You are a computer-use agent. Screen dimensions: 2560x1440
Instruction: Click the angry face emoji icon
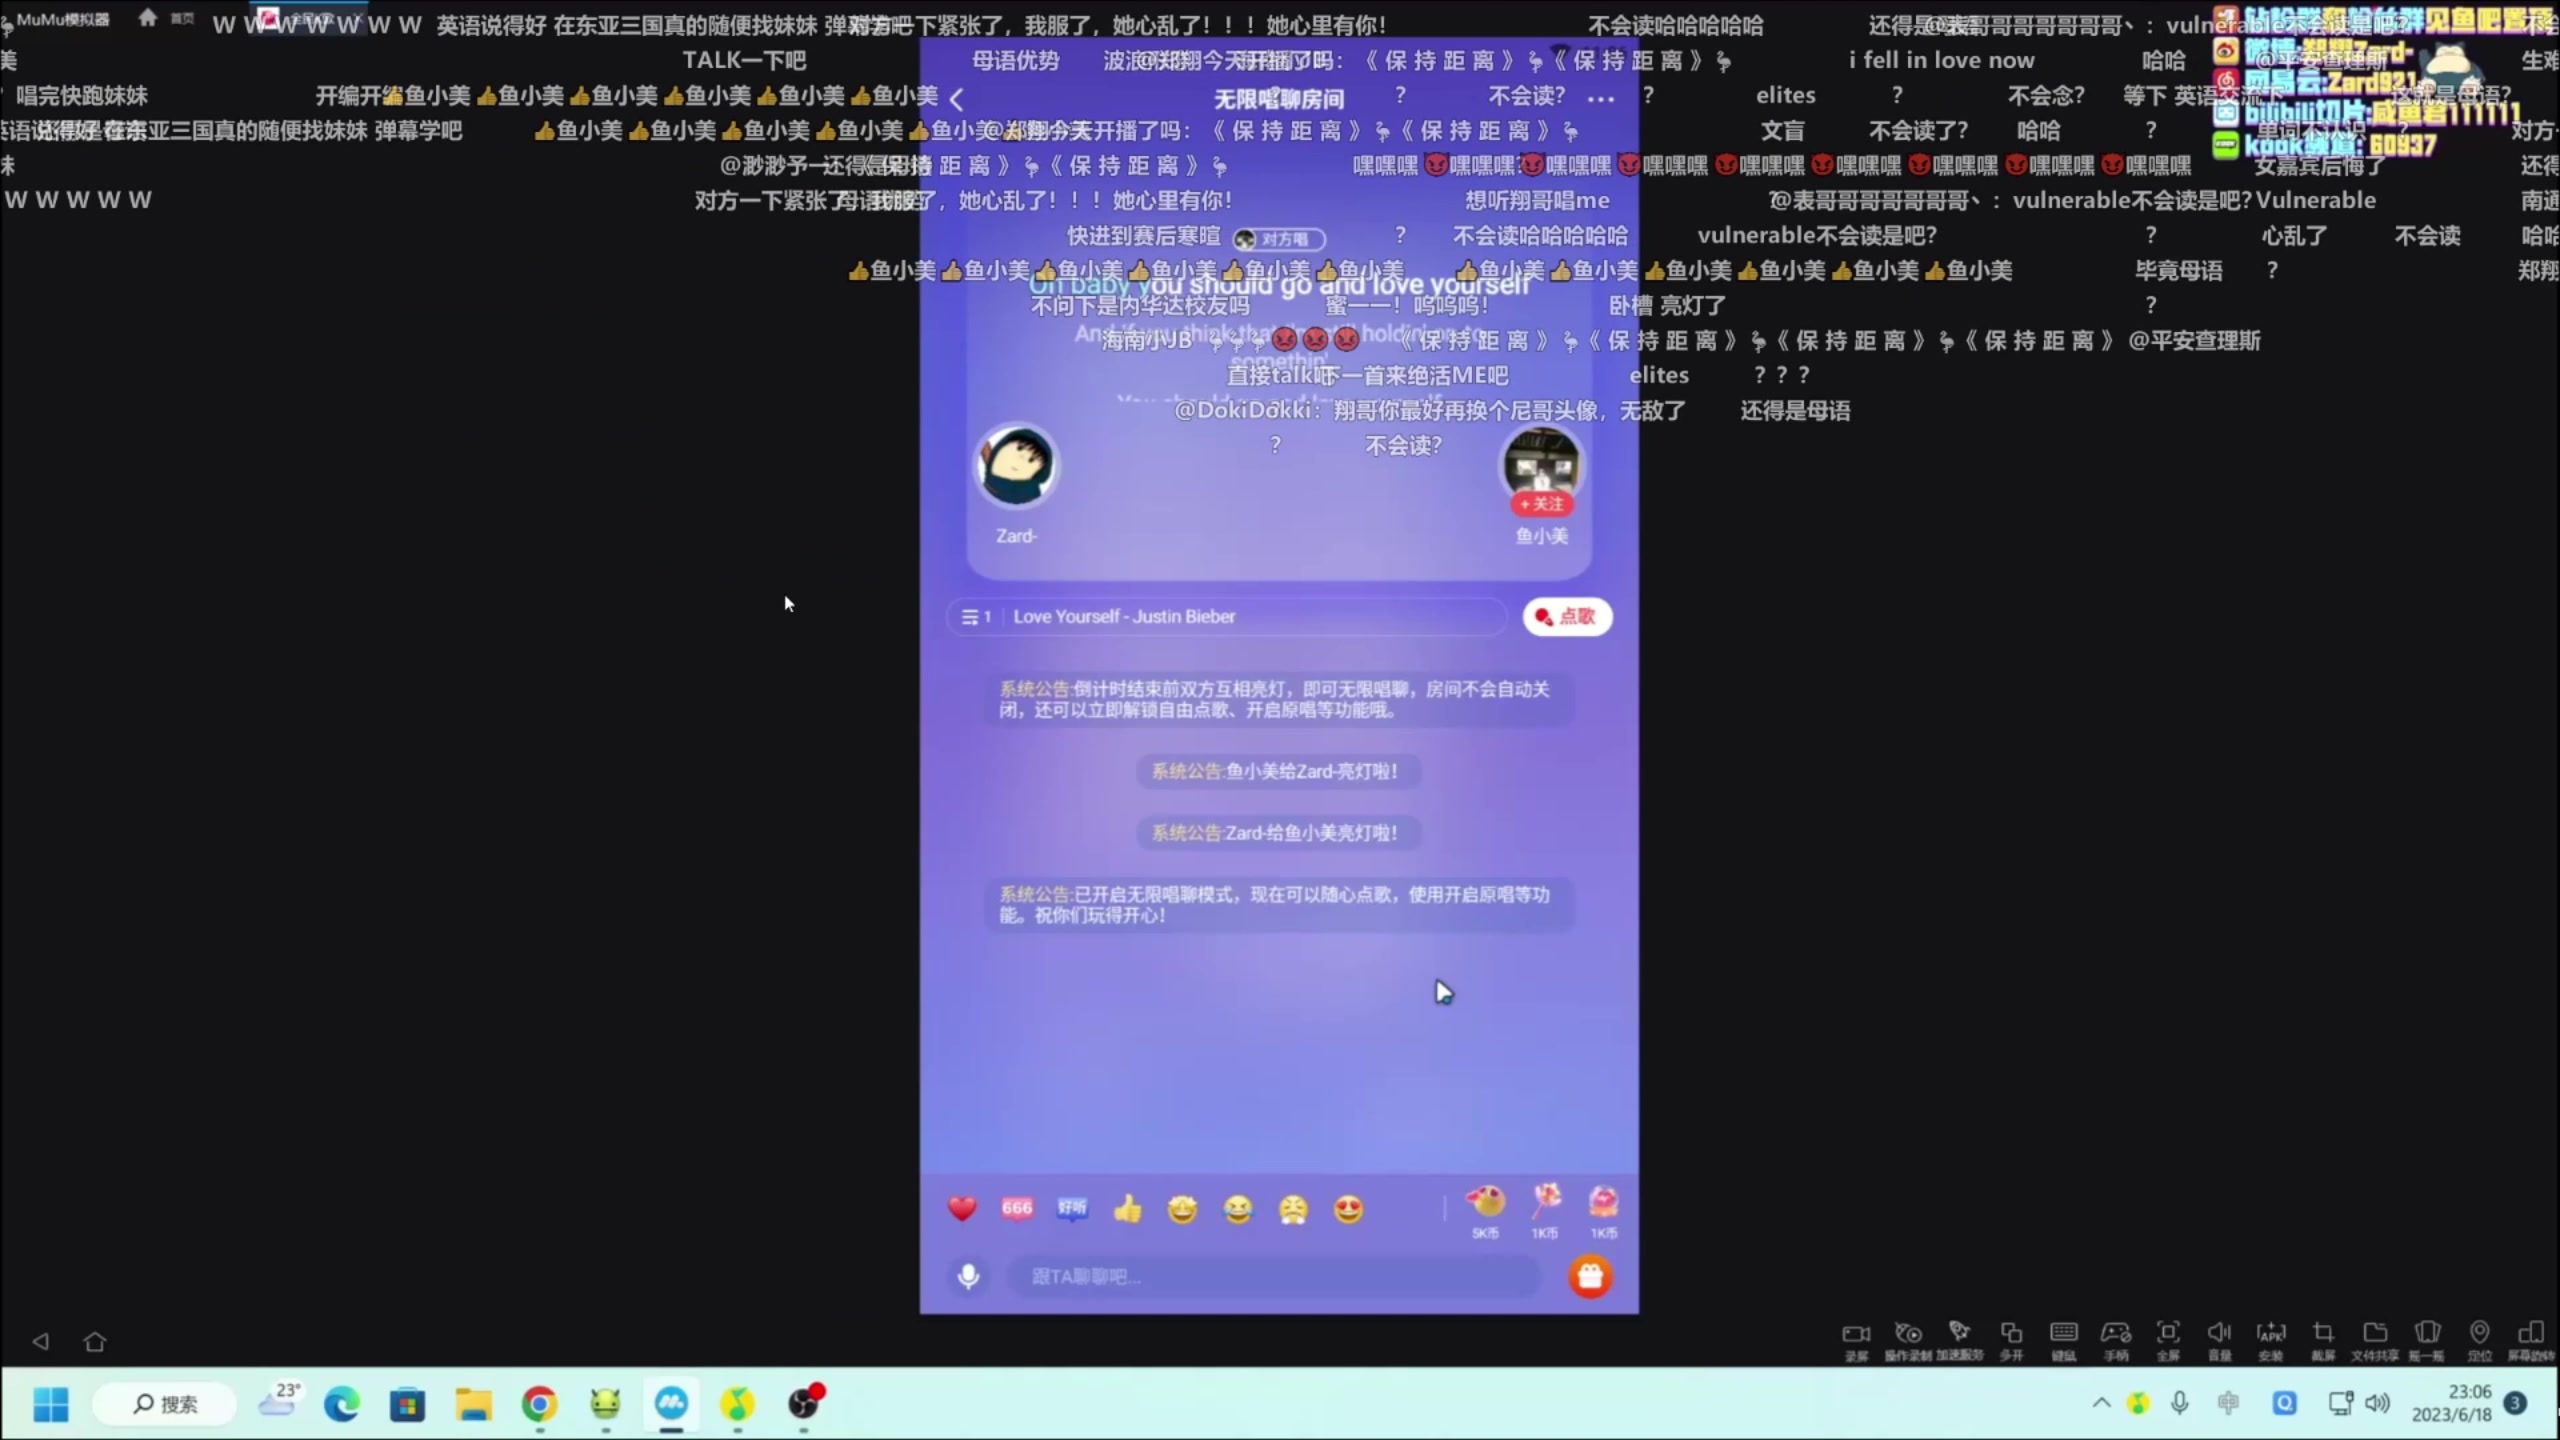coord(1292,1208)
